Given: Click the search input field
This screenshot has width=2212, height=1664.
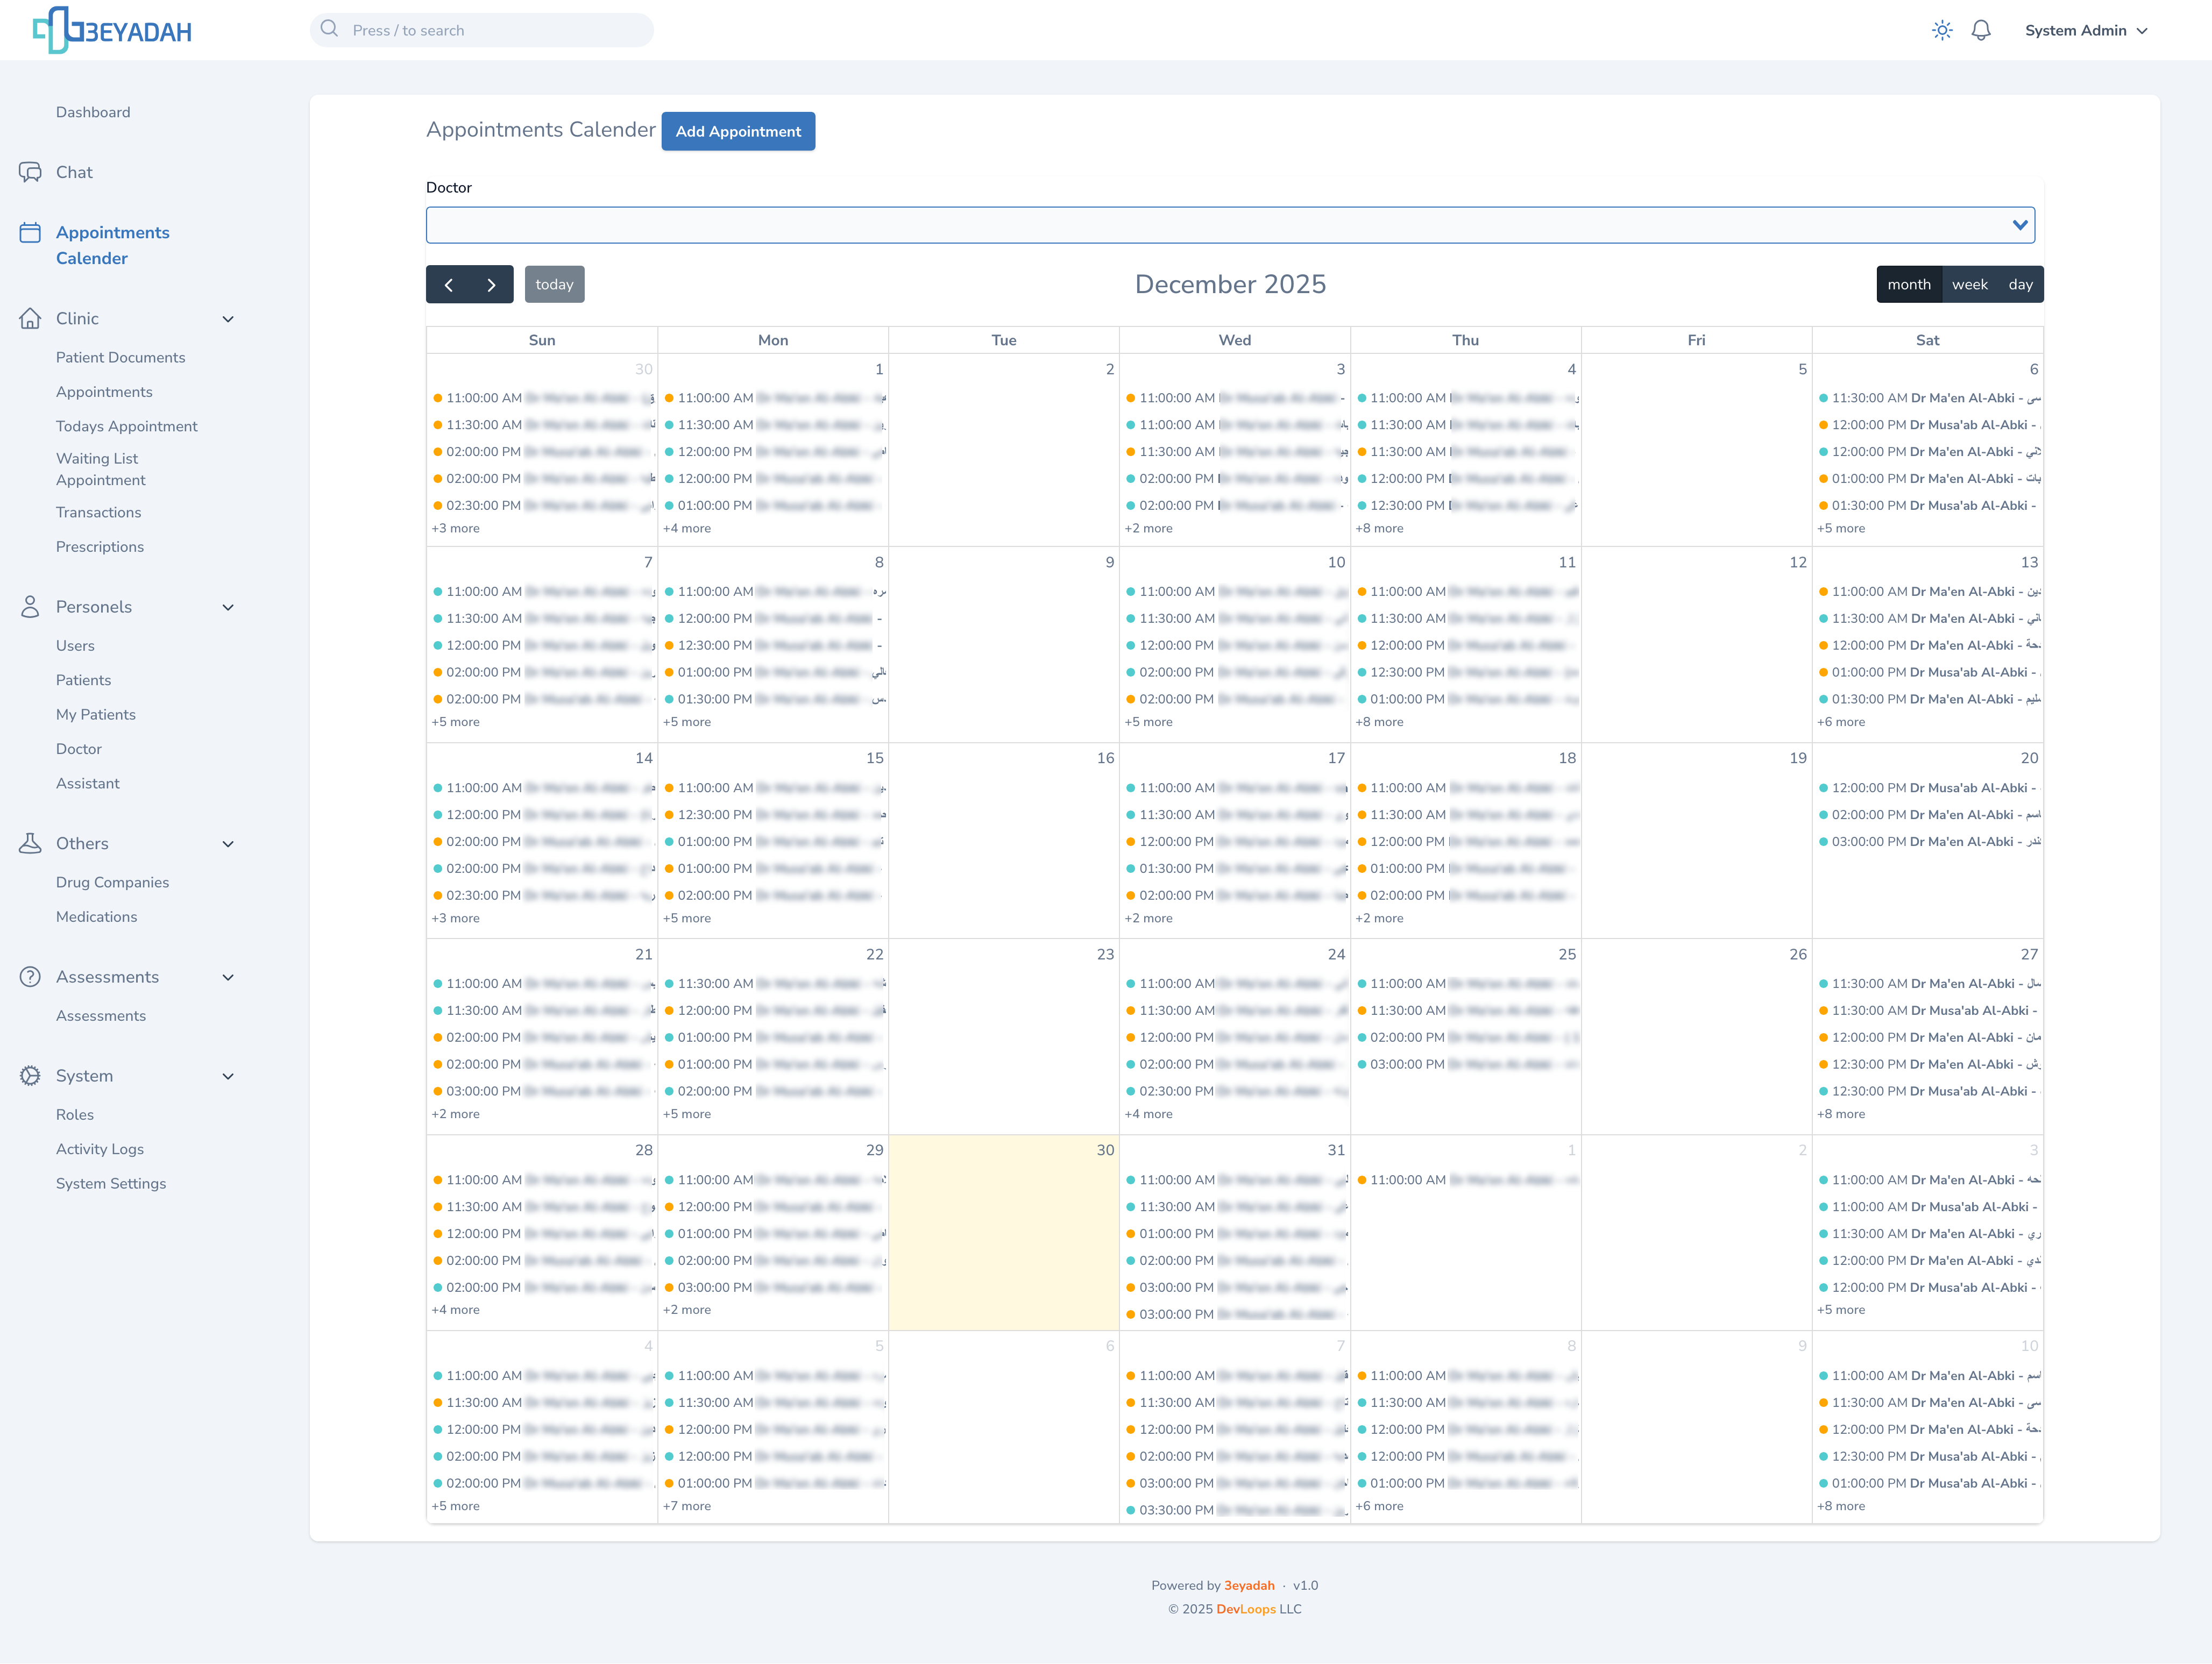Looking at the screenshot, I should click(x=482, y=30).
